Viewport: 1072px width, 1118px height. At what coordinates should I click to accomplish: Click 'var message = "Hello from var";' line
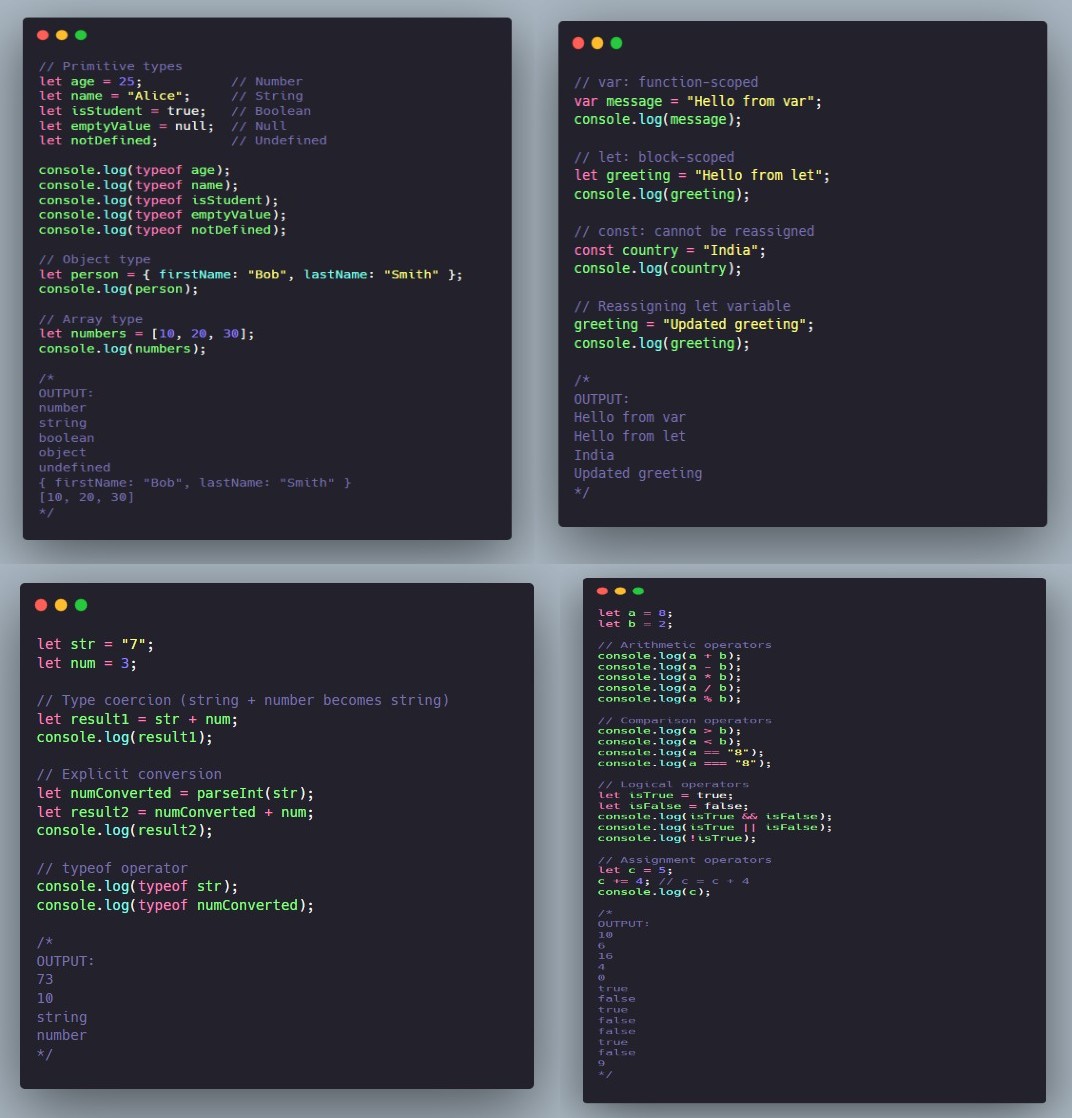pyautogui.click(x=698, y=101)
